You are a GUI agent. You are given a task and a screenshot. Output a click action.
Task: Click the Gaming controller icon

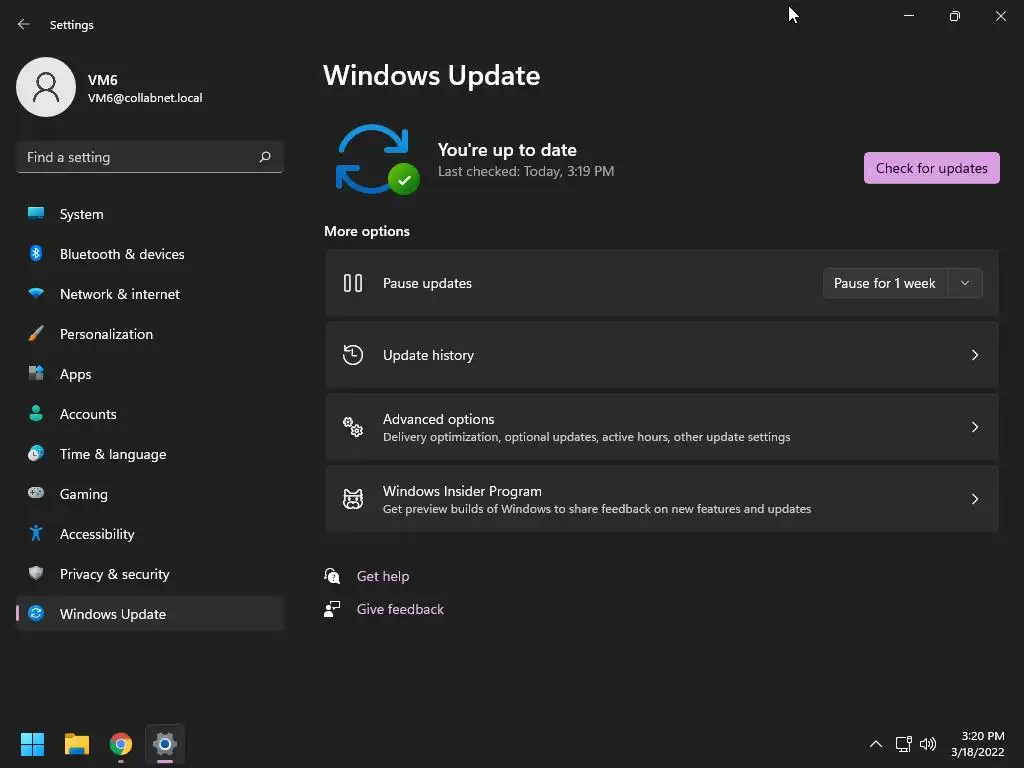pos(36,493)
